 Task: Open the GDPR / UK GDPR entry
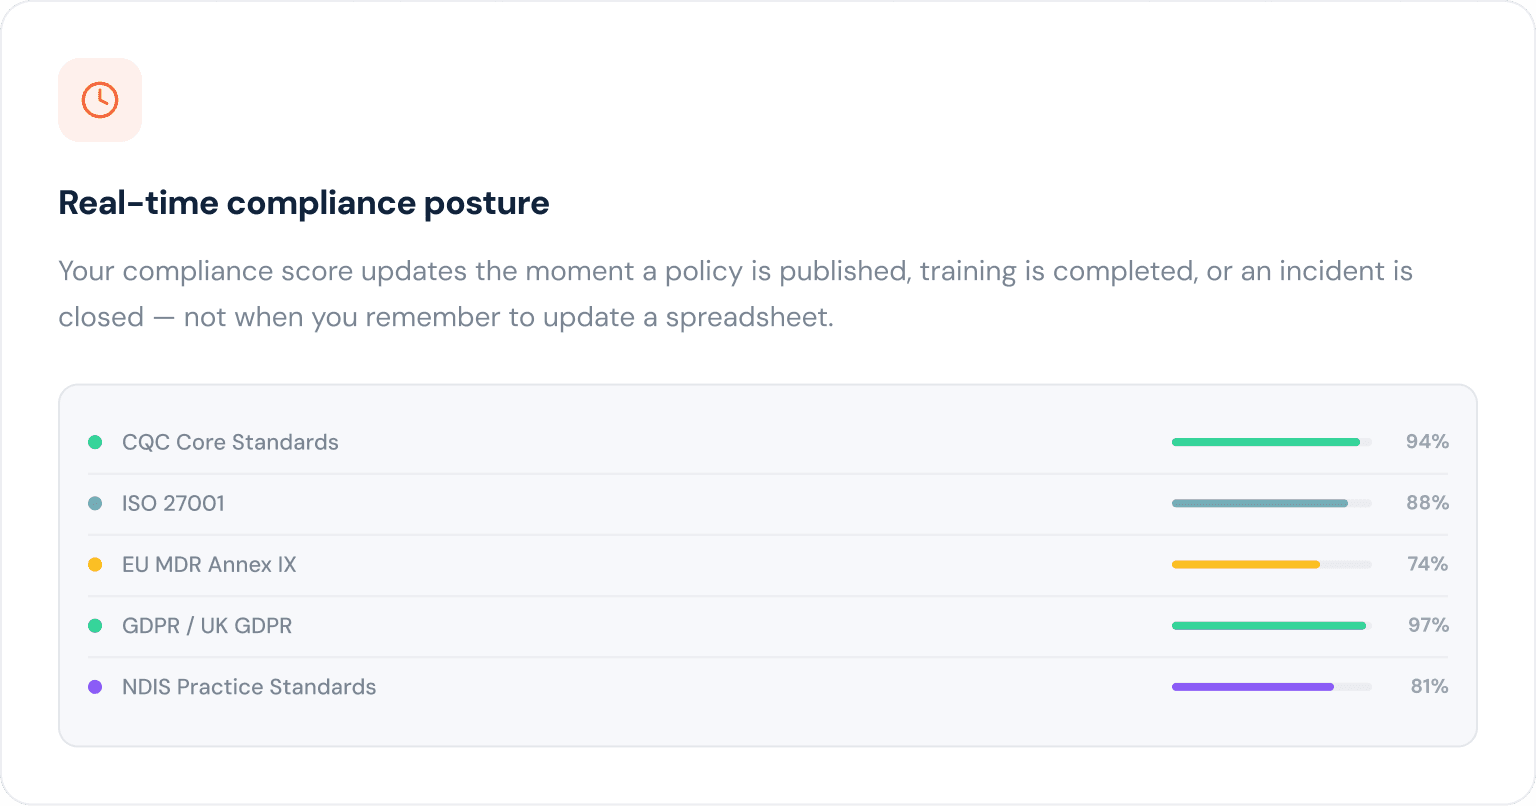coord(207,626)
